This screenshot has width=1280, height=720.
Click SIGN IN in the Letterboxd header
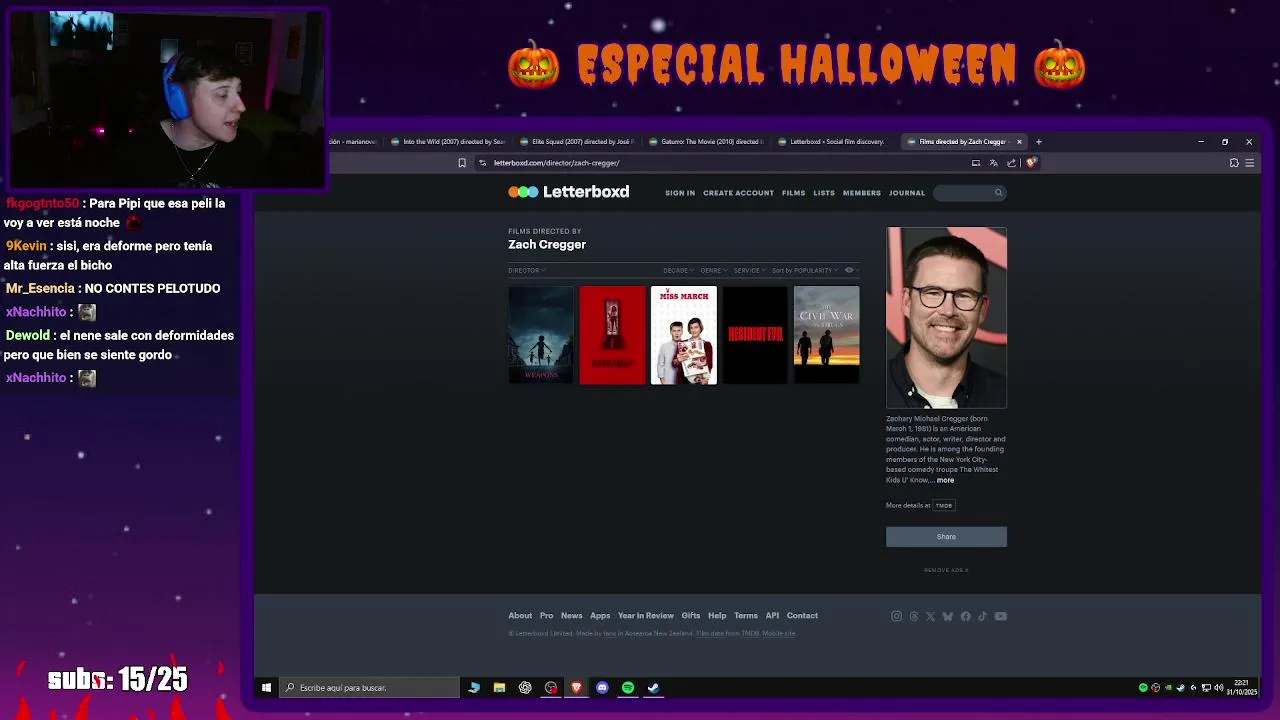pyautogui.click(x=680, y=193)
